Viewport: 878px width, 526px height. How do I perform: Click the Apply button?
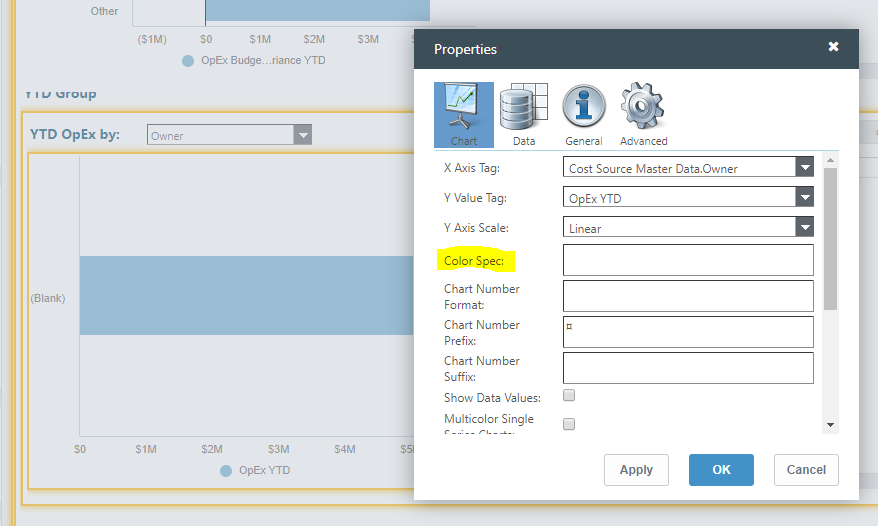(x=636, y=469)
